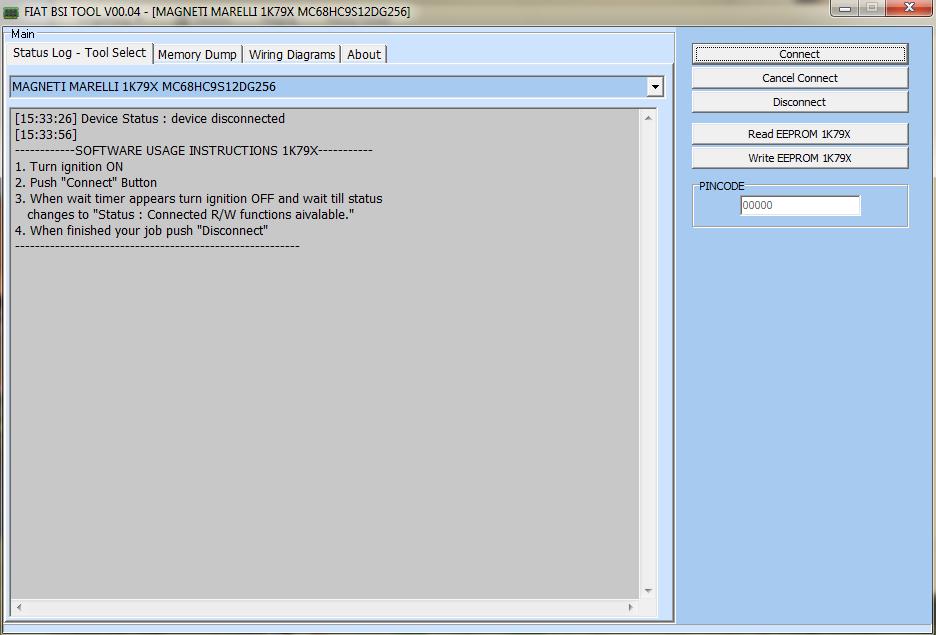Click the 'Connected R/W functions aivalable' line
Image resolution: width=936 pixels, height=635 pixels.
click(x=190, y=215)
